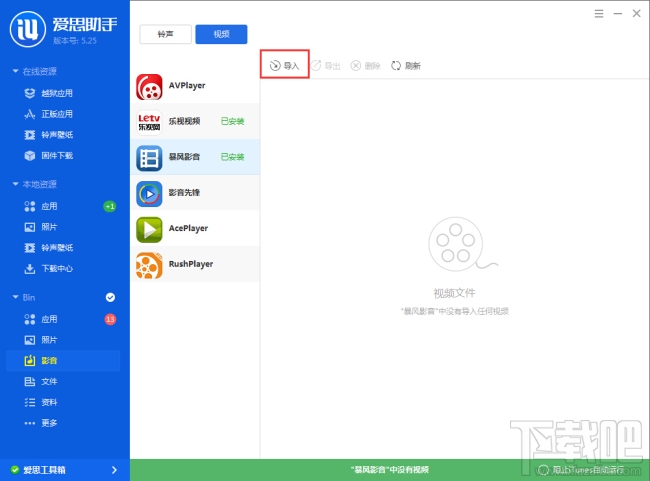The width and height of the screenshot is (650, 481).
Task: Select 影音 under the Bin device
Action: [63, 361]
